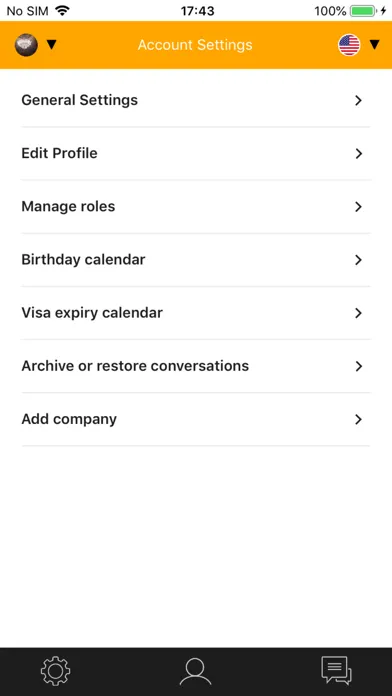Click the battery indicator in status bar

363,11
